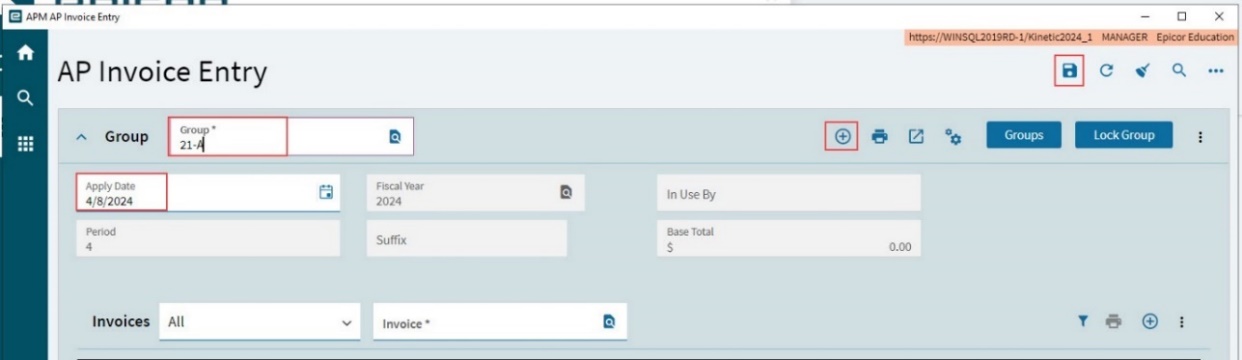Click into the Group input field
The image size is (1242, 360).
290,136
